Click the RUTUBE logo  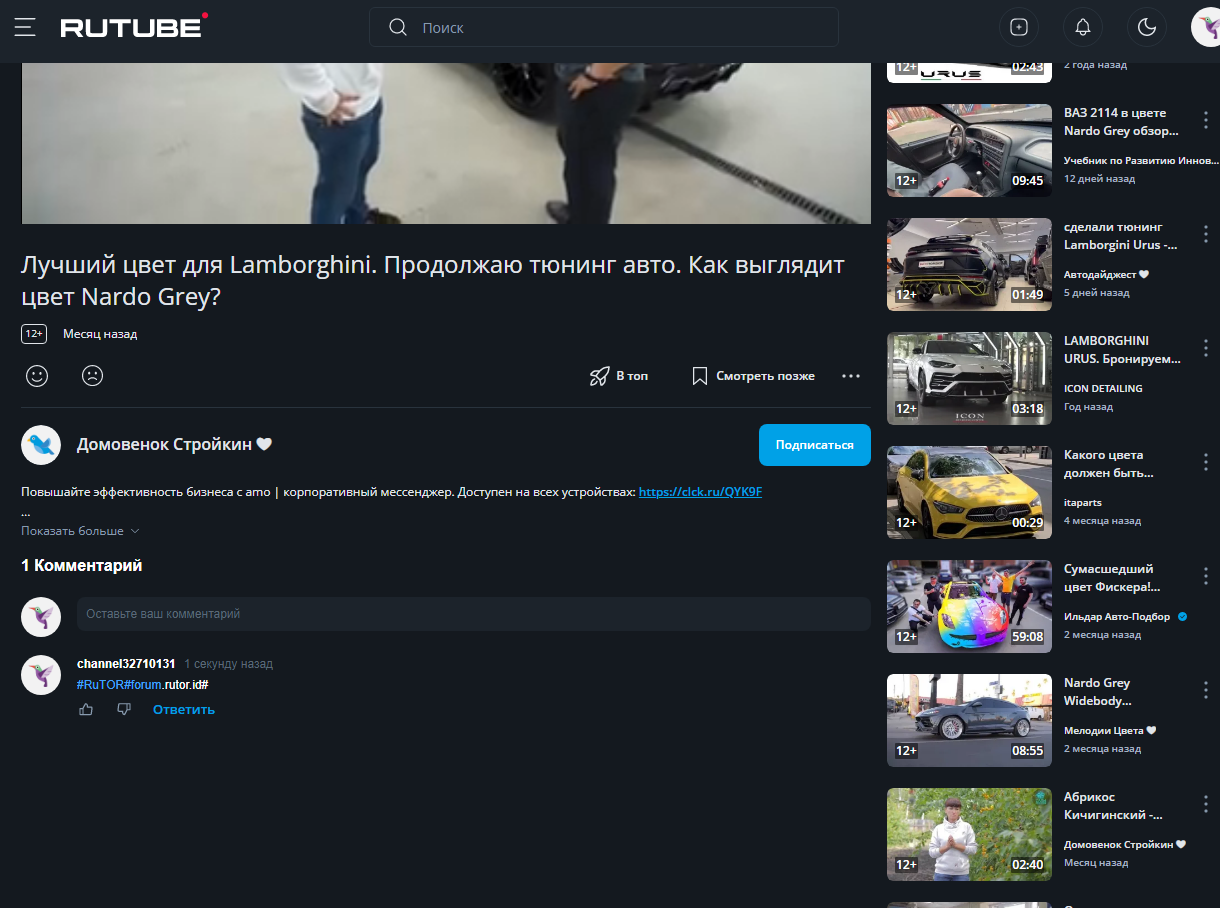(x=134, y=27)
